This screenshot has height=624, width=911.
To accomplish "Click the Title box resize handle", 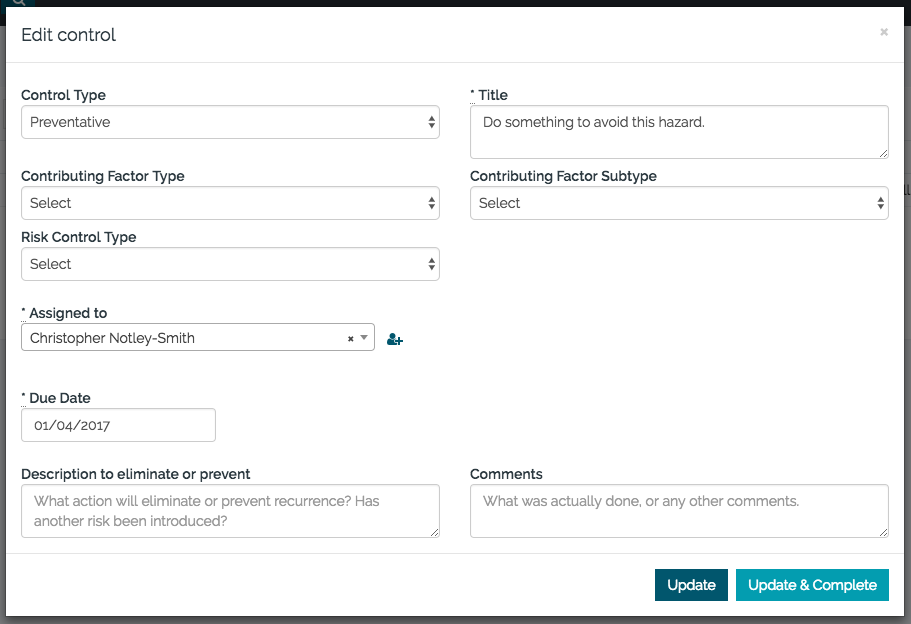I will point(883,153).
